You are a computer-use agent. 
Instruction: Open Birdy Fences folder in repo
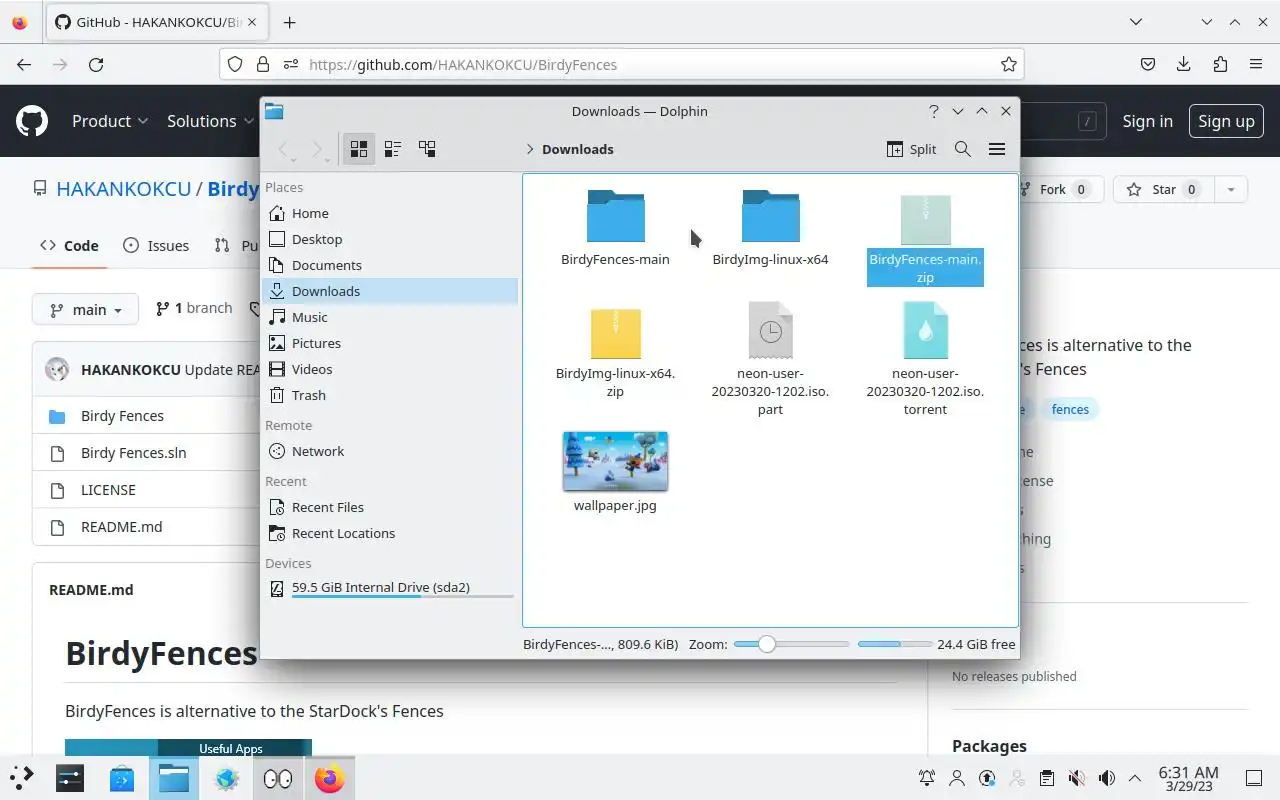pos(122,416)
